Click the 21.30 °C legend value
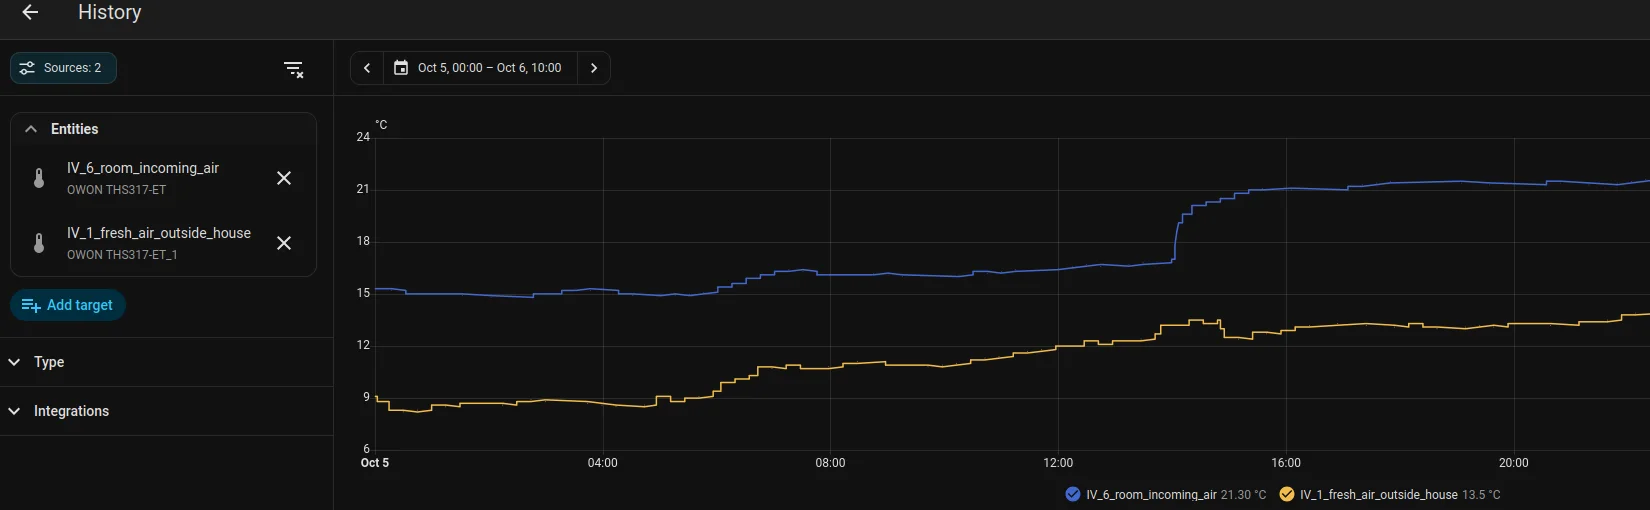Screen dimensions: 1650x510 (1243, 495)
